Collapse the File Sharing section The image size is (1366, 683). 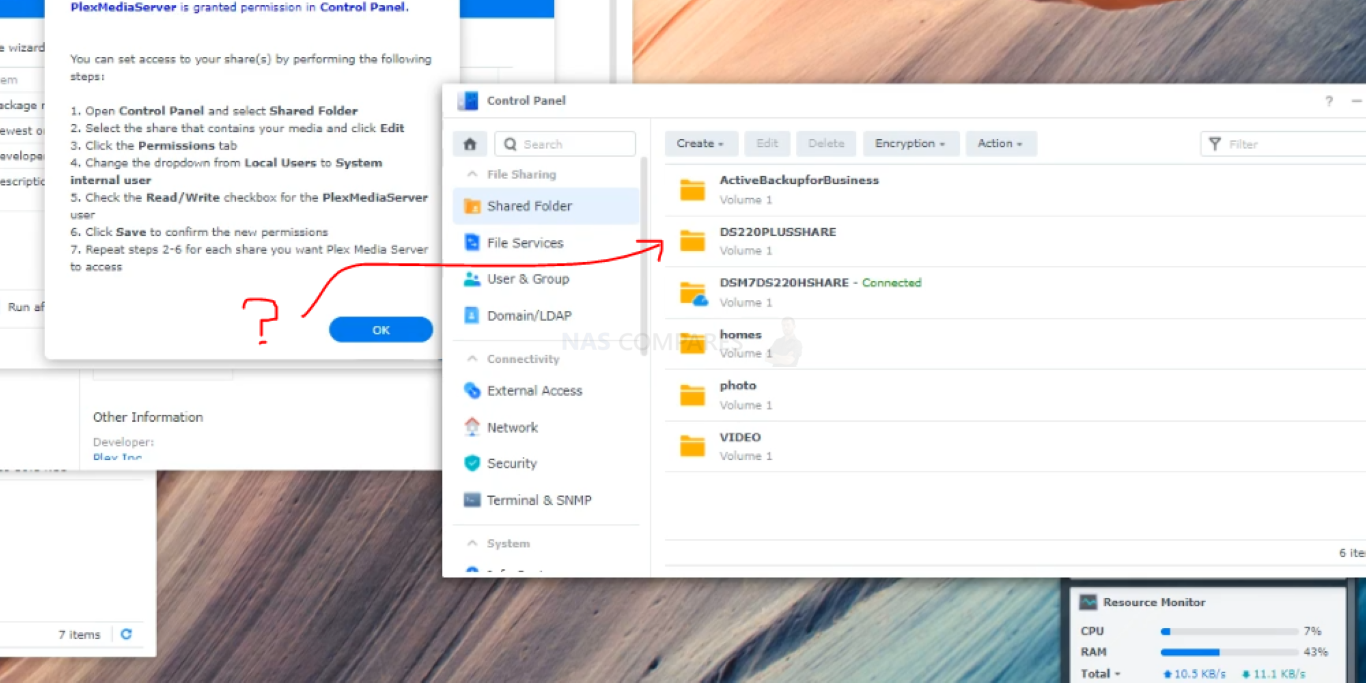point(472,174)
